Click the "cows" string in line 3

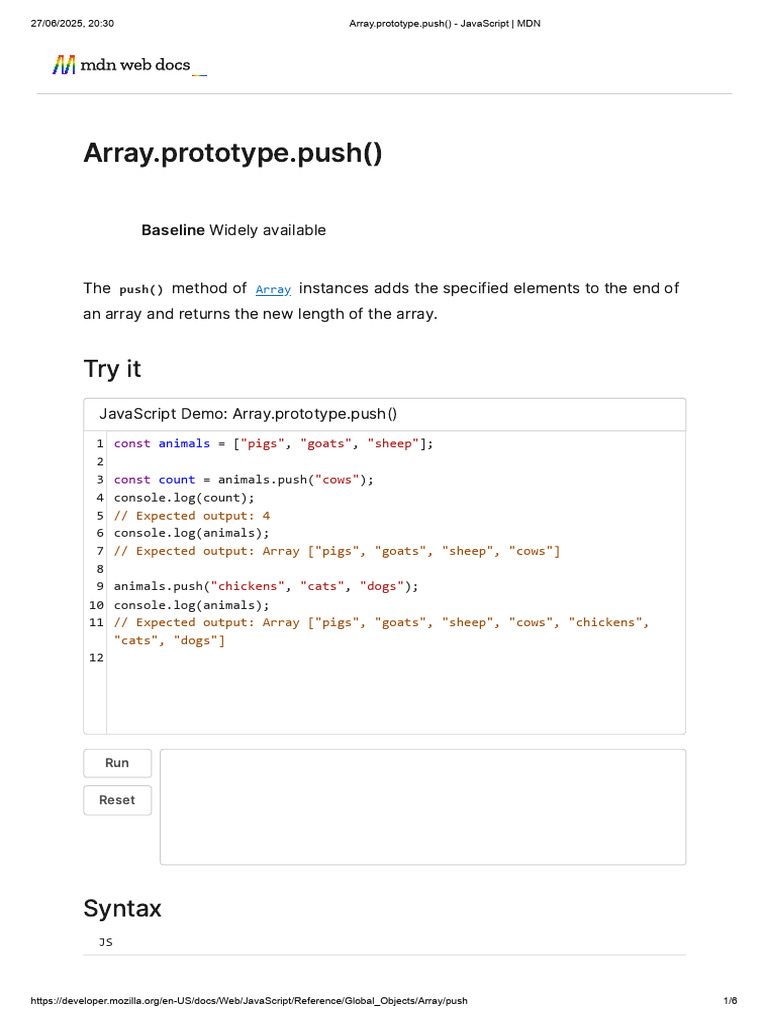[x=336, y=480]
